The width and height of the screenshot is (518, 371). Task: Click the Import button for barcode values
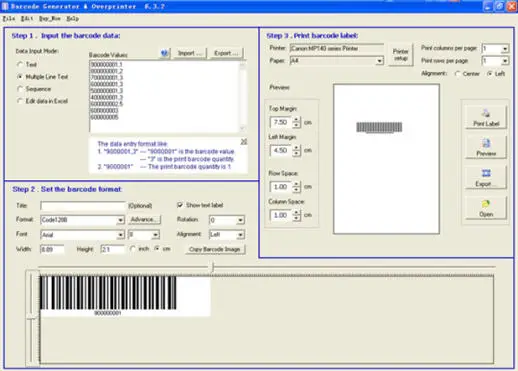190,53
